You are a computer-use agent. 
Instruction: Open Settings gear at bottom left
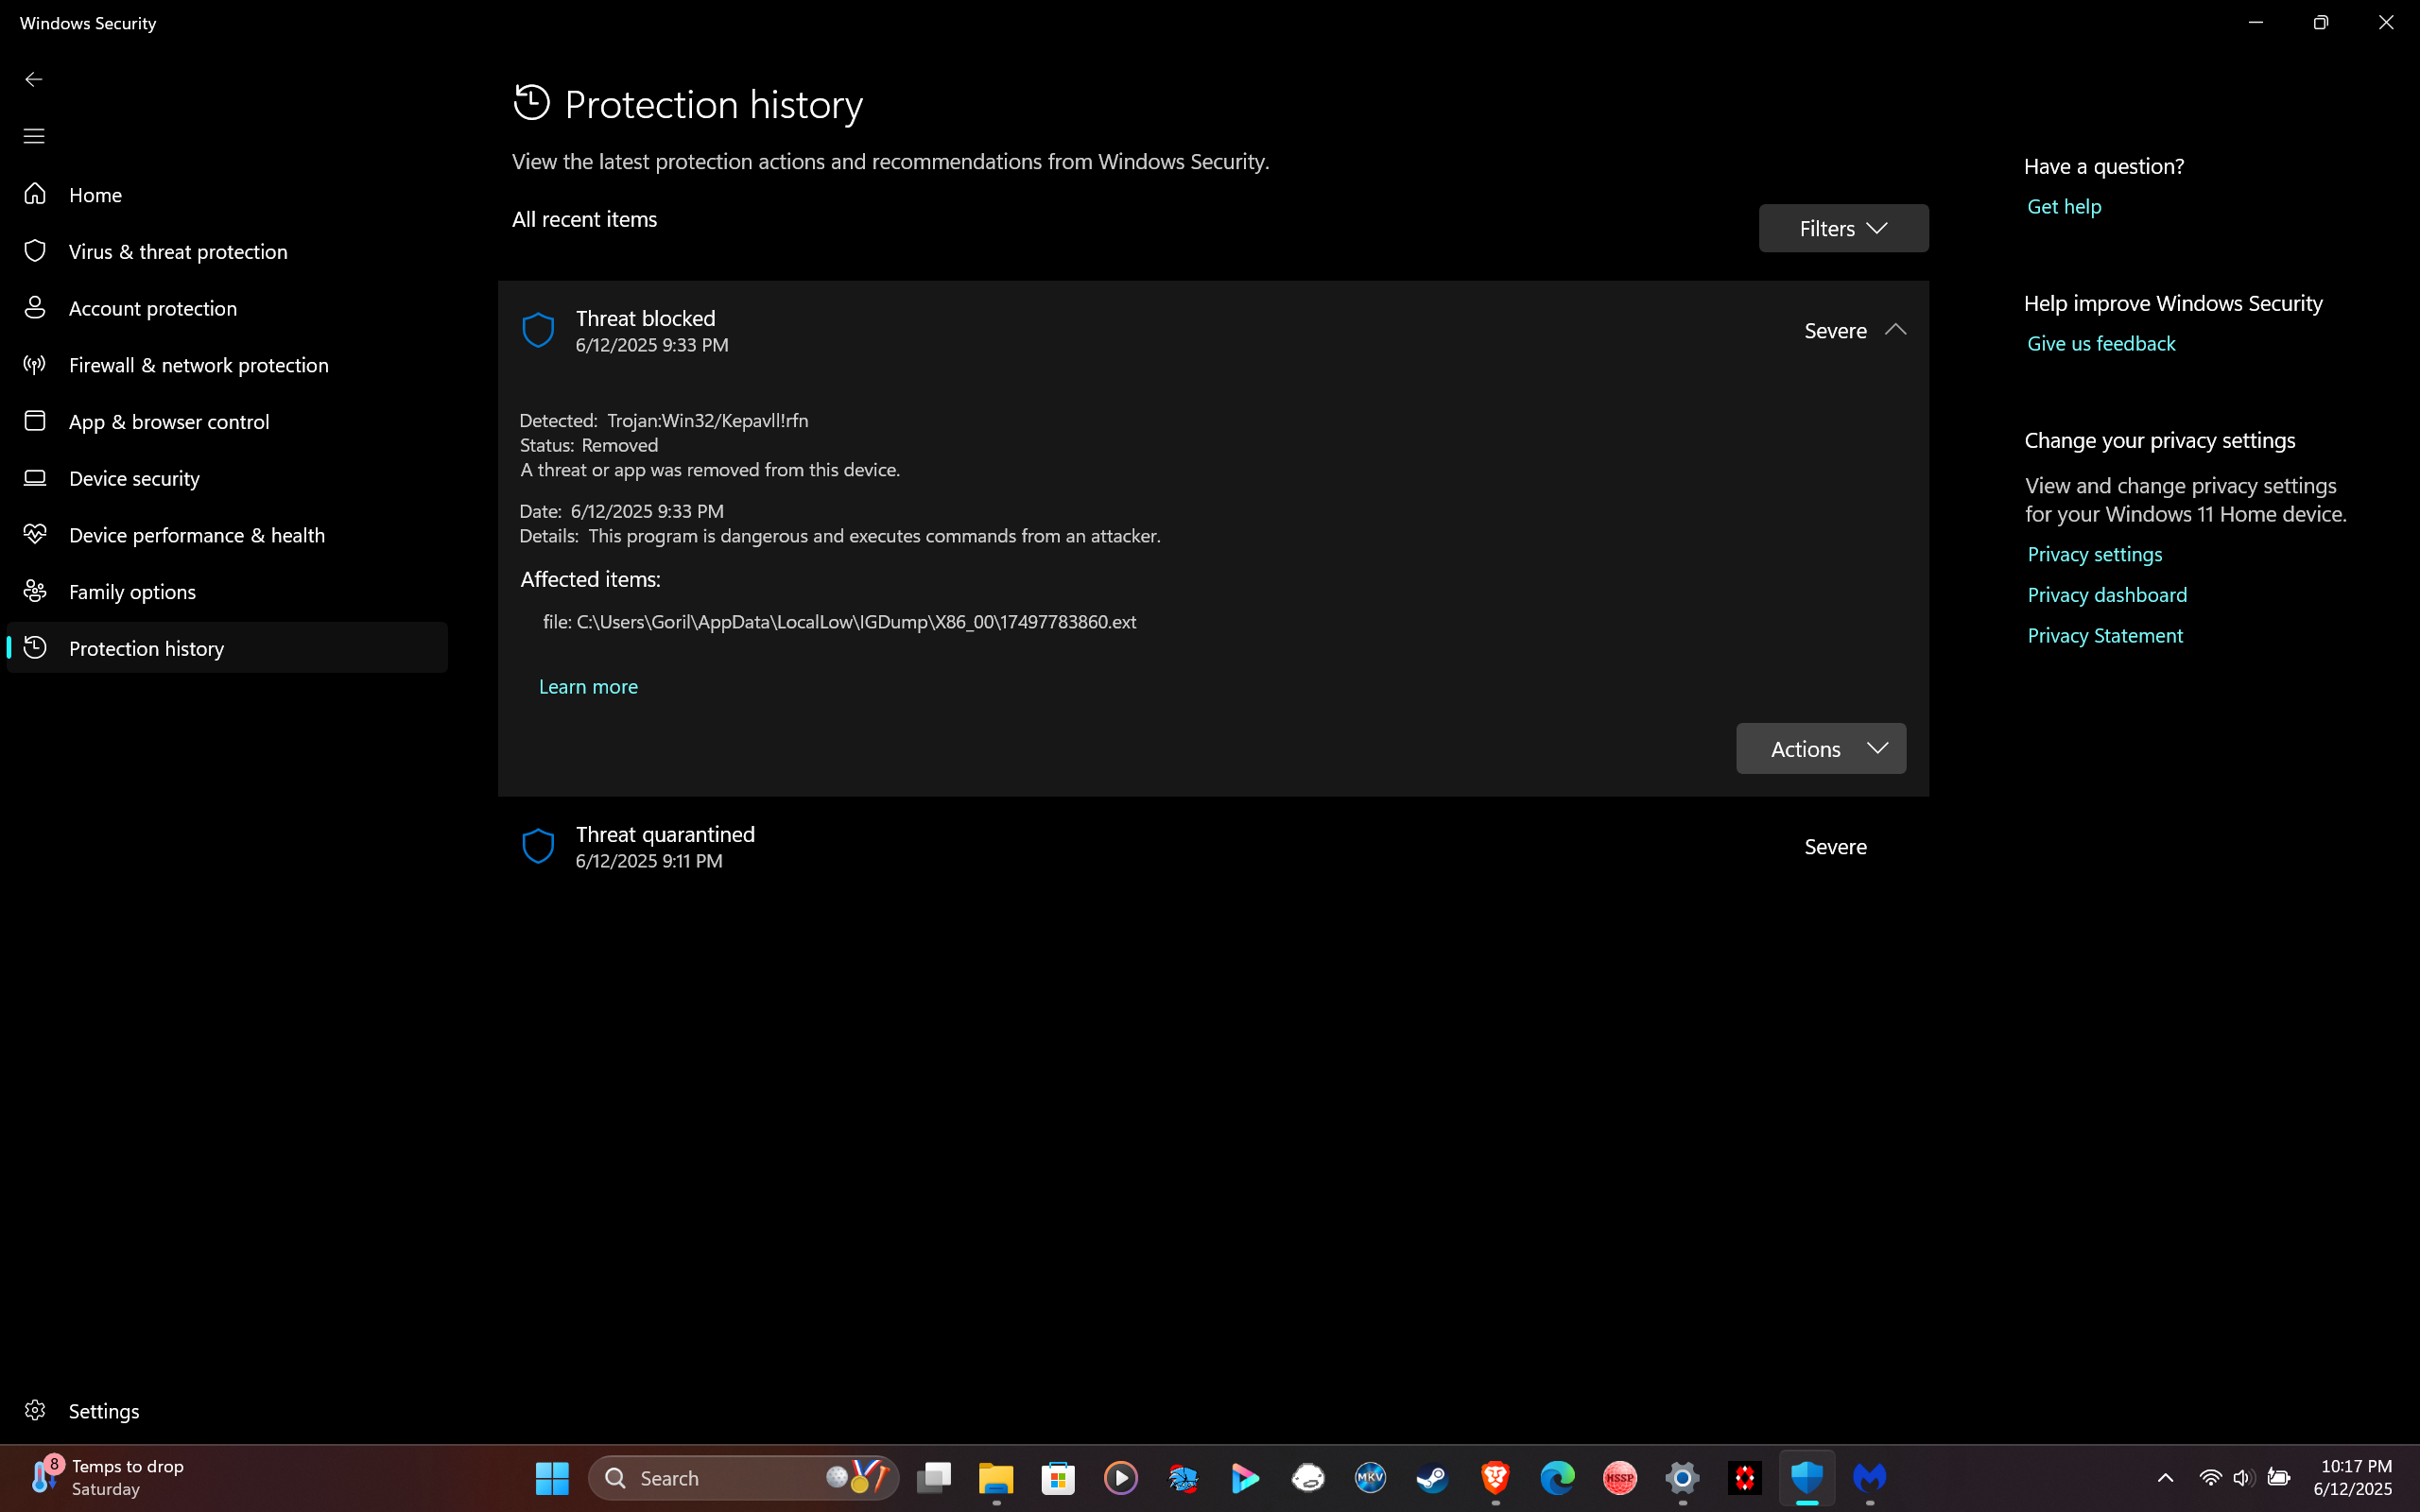36,1410
